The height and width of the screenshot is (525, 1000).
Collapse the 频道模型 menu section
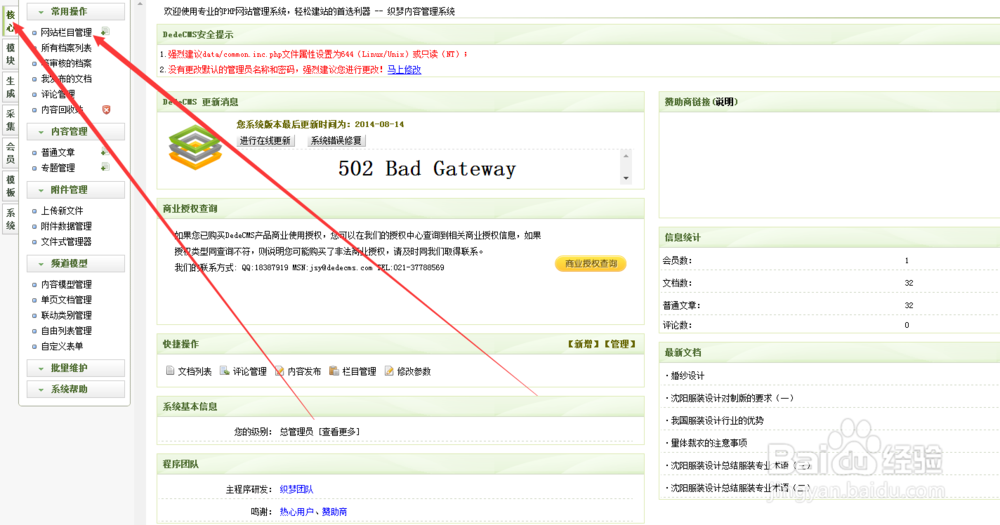(76, 263)
